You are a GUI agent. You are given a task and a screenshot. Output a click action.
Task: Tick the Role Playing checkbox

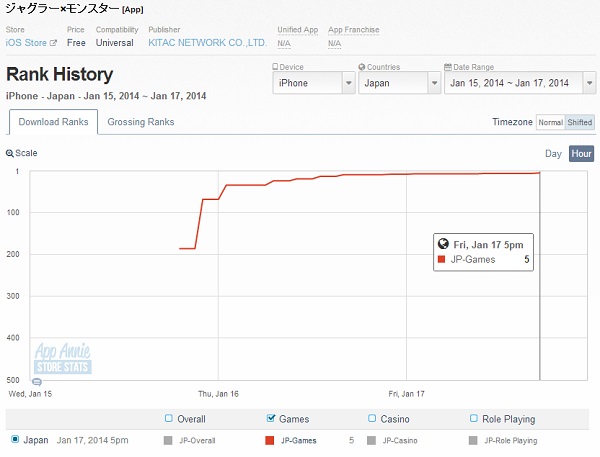(x=473, y=418)
